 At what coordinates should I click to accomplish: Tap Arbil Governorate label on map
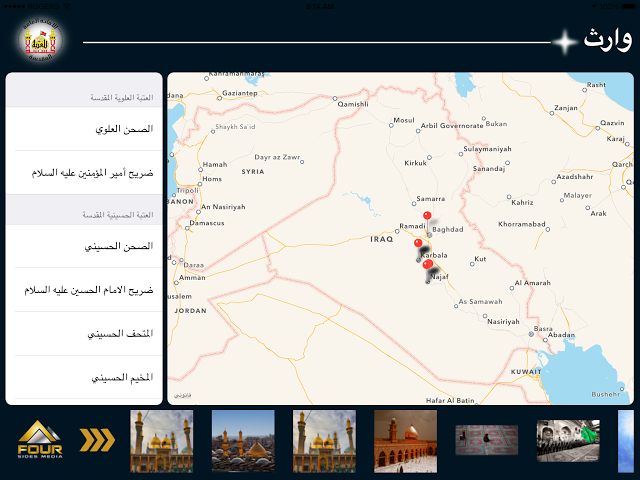pos(452,126)
